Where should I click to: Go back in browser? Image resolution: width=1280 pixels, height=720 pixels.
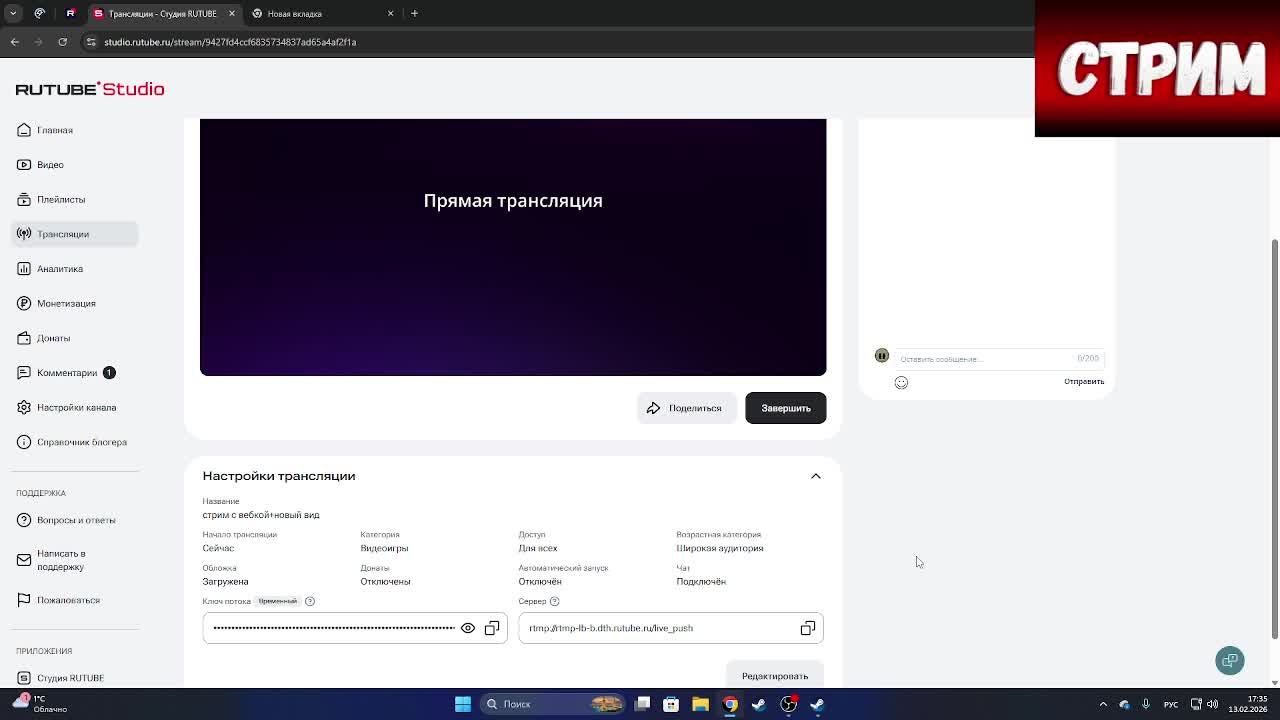coord(15,42)
